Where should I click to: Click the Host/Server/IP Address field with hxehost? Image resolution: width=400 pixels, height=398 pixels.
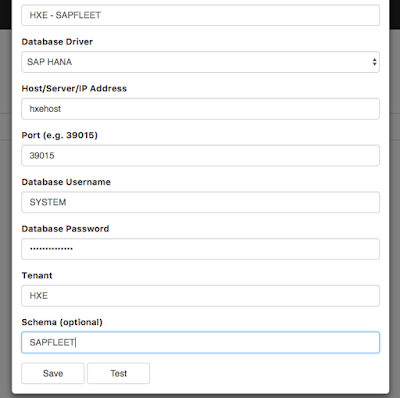tap(200, 109)
